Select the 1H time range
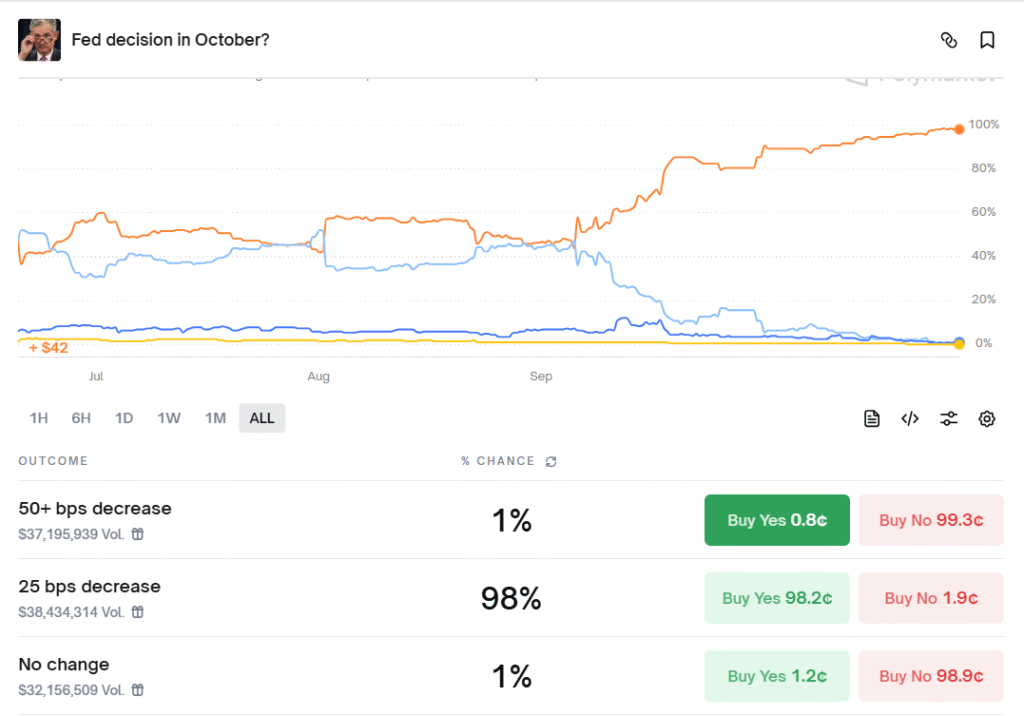The image size is (1024, 716). [x=39, y=418]
